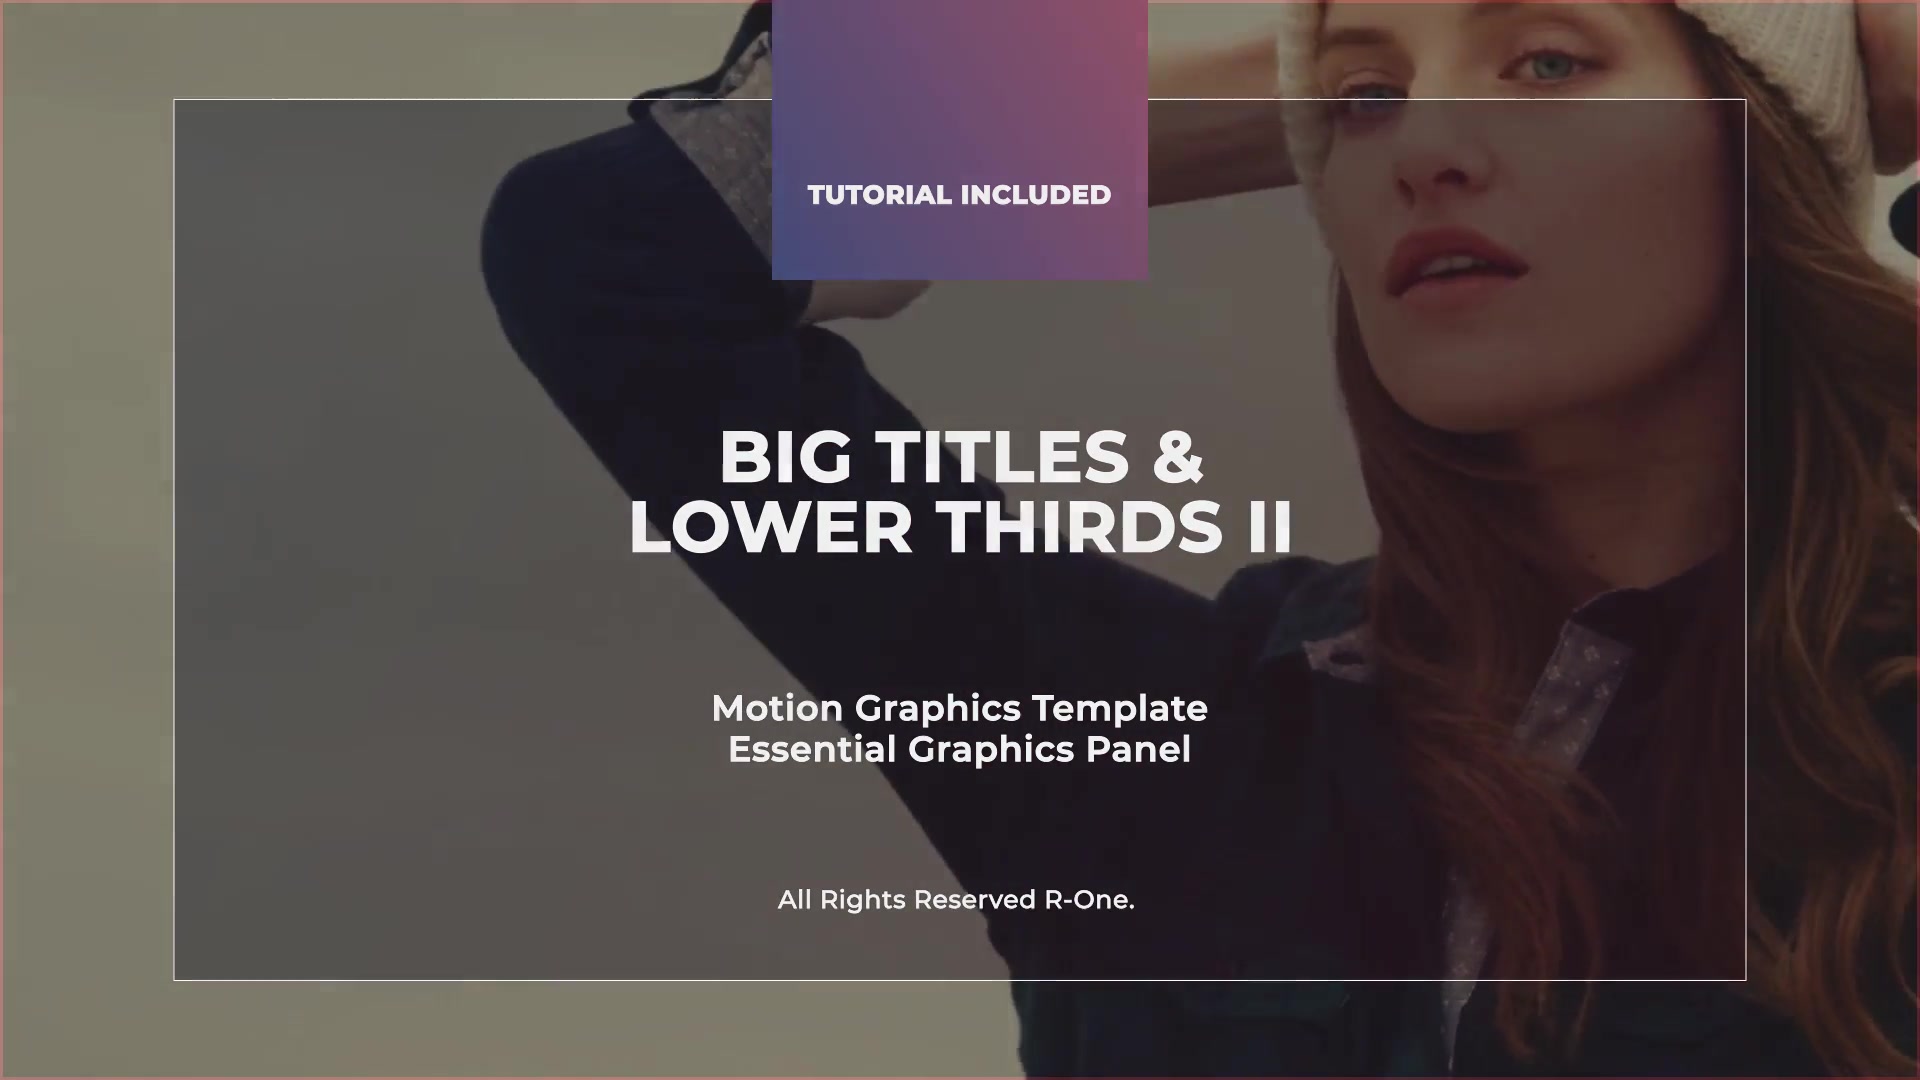This screenshot has height=1080, width=1920.
Task: Click the Essential Graphics Panel text
Action: [960, 749]
